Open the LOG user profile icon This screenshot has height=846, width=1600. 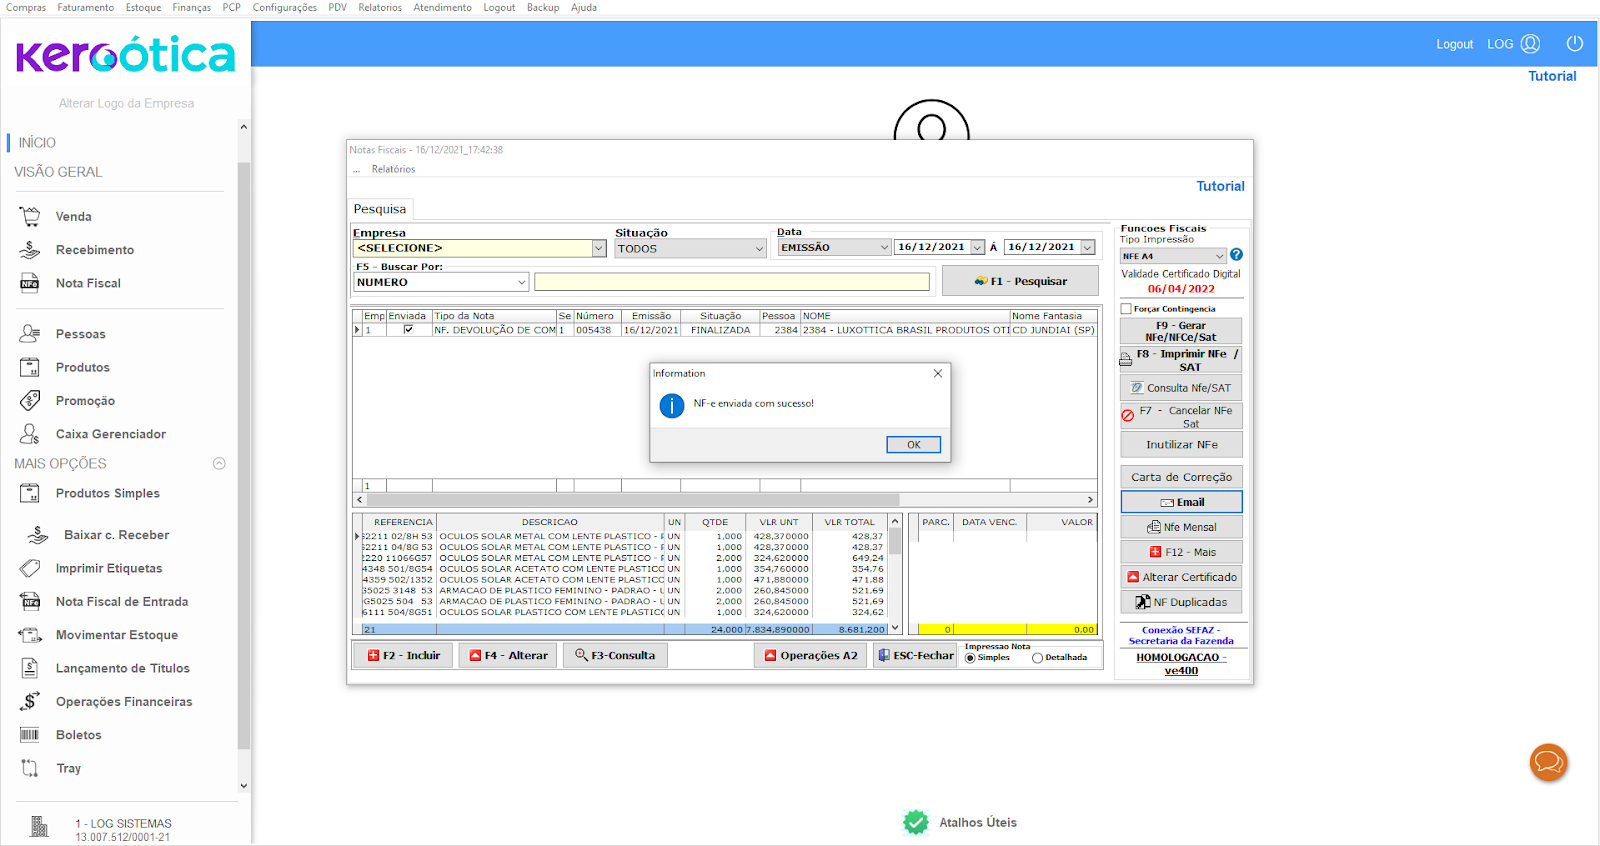coord(1531,44)
